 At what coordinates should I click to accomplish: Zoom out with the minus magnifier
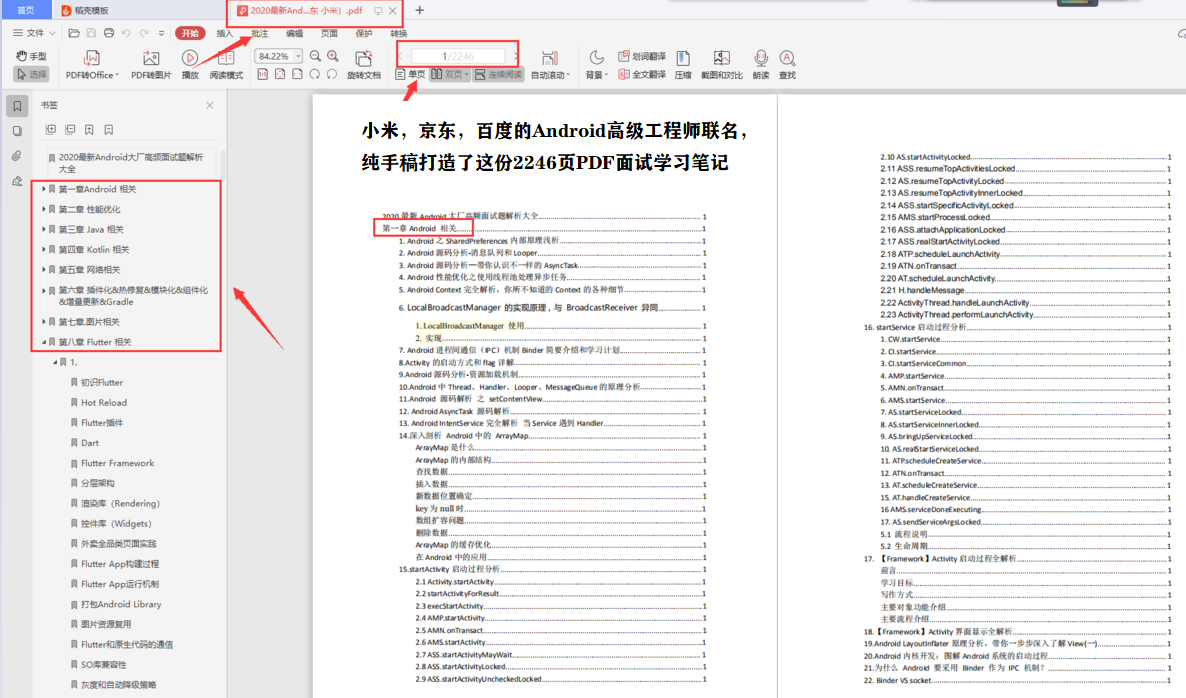(x=315, y=57)
